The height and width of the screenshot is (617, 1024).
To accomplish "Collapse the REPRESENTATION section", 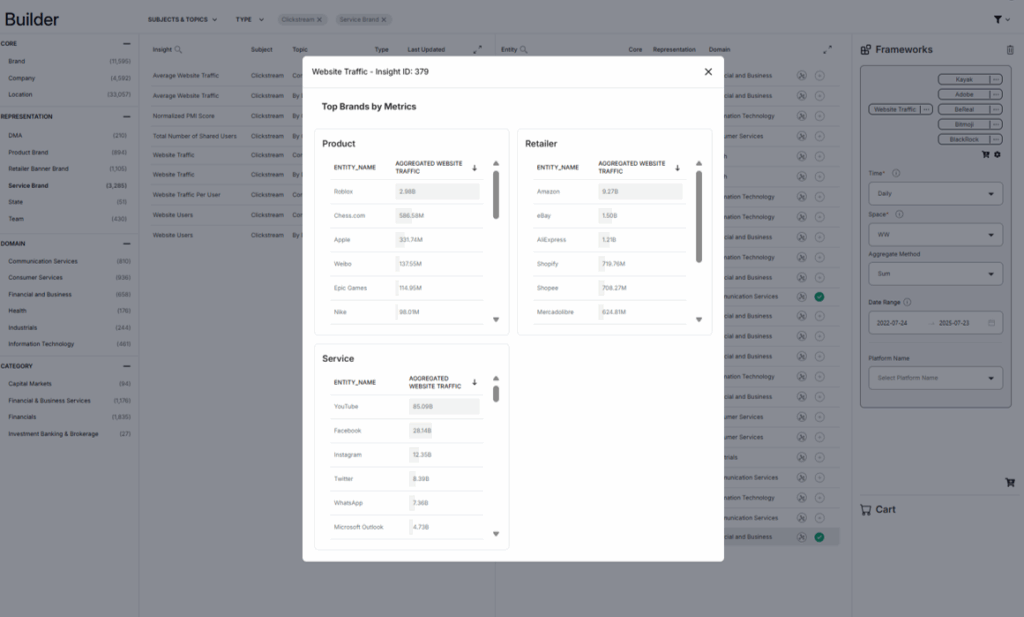I will tap(127, 116).
